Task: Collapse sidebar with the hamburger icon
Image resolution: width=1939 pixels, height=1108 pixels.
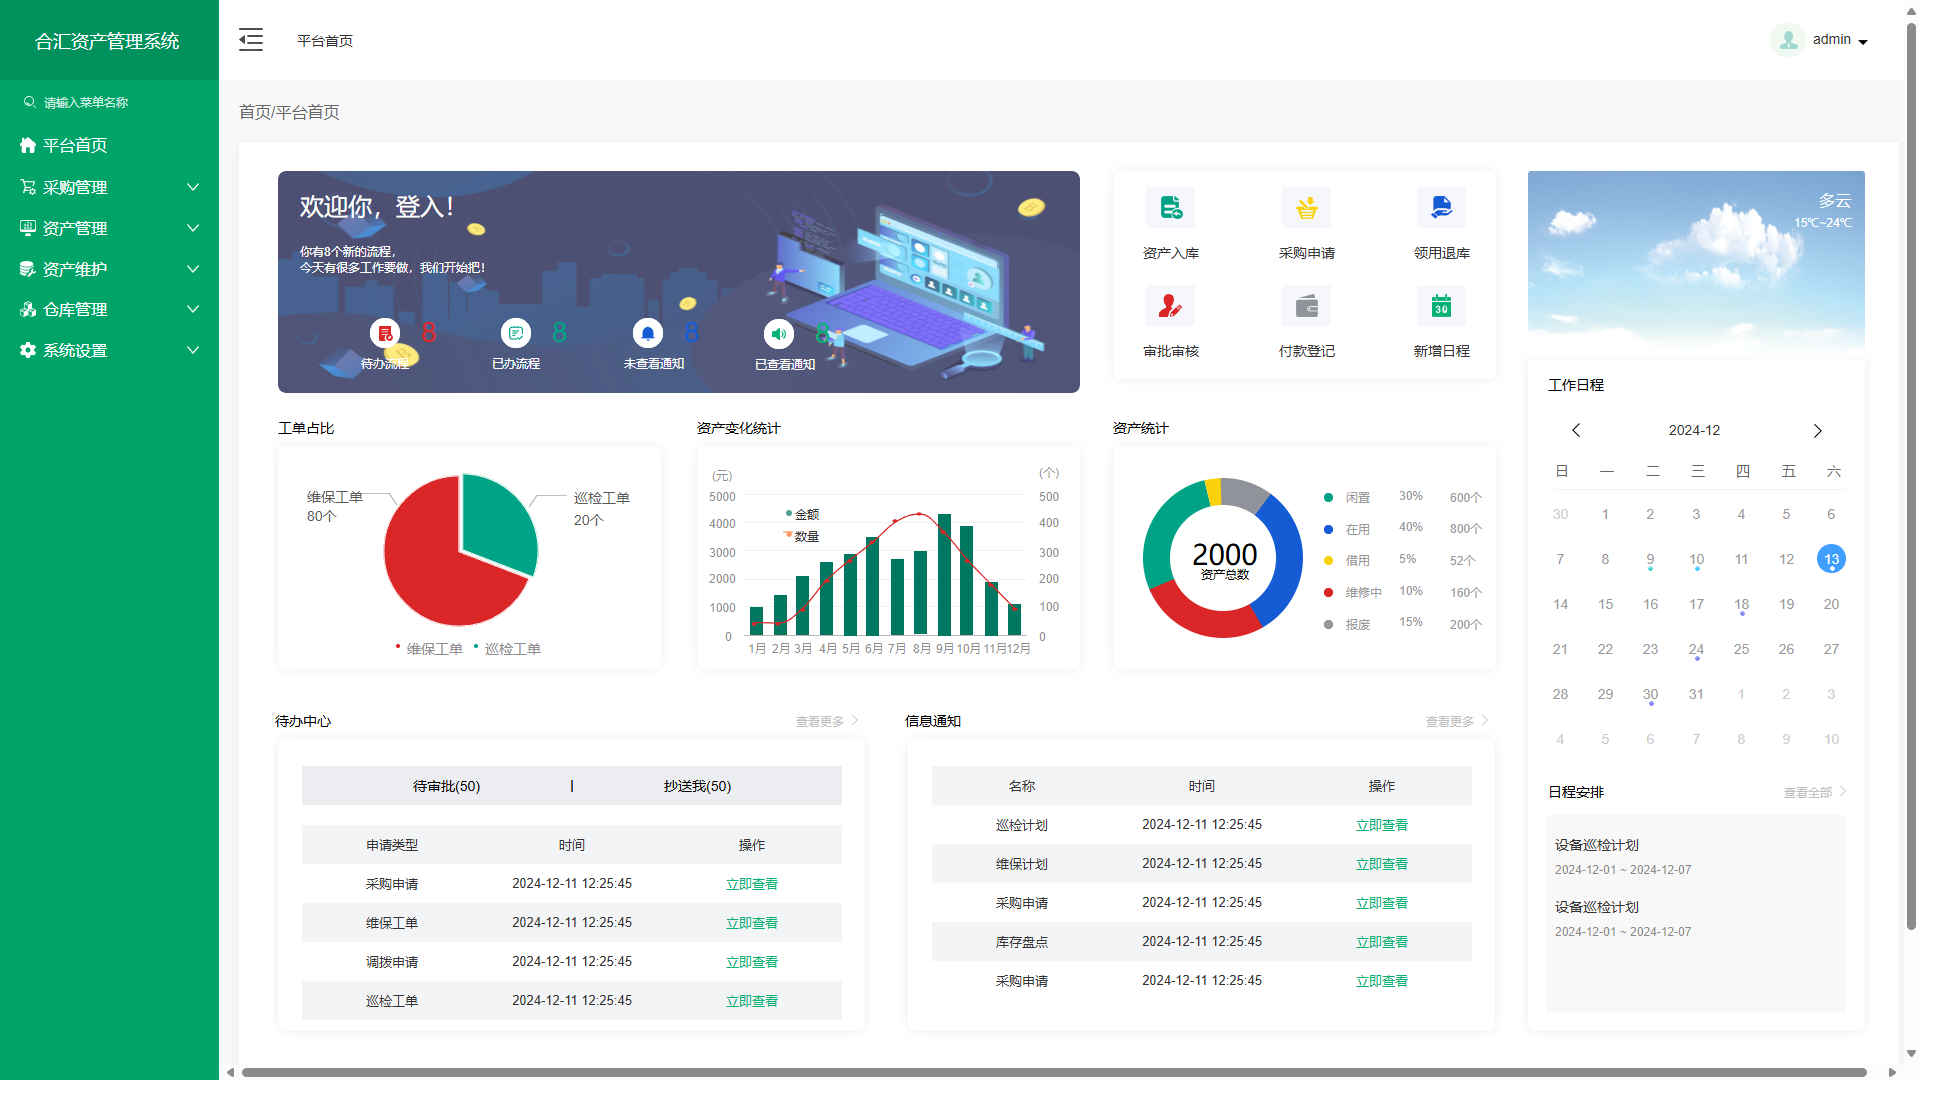Action: coord(251,40)
